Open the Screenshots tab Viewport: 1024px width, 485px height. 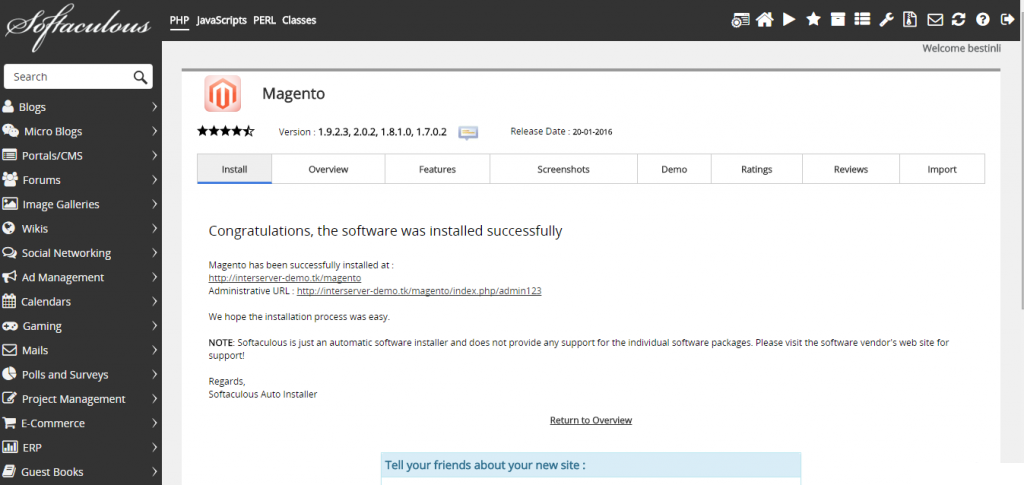pos(564,169)
